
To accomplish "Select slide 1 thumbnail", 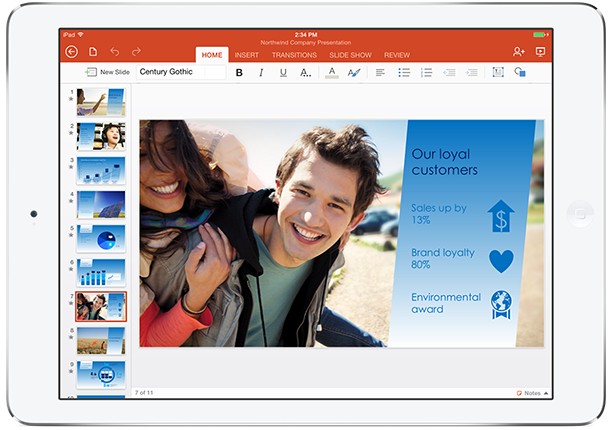I will [101, 102].
